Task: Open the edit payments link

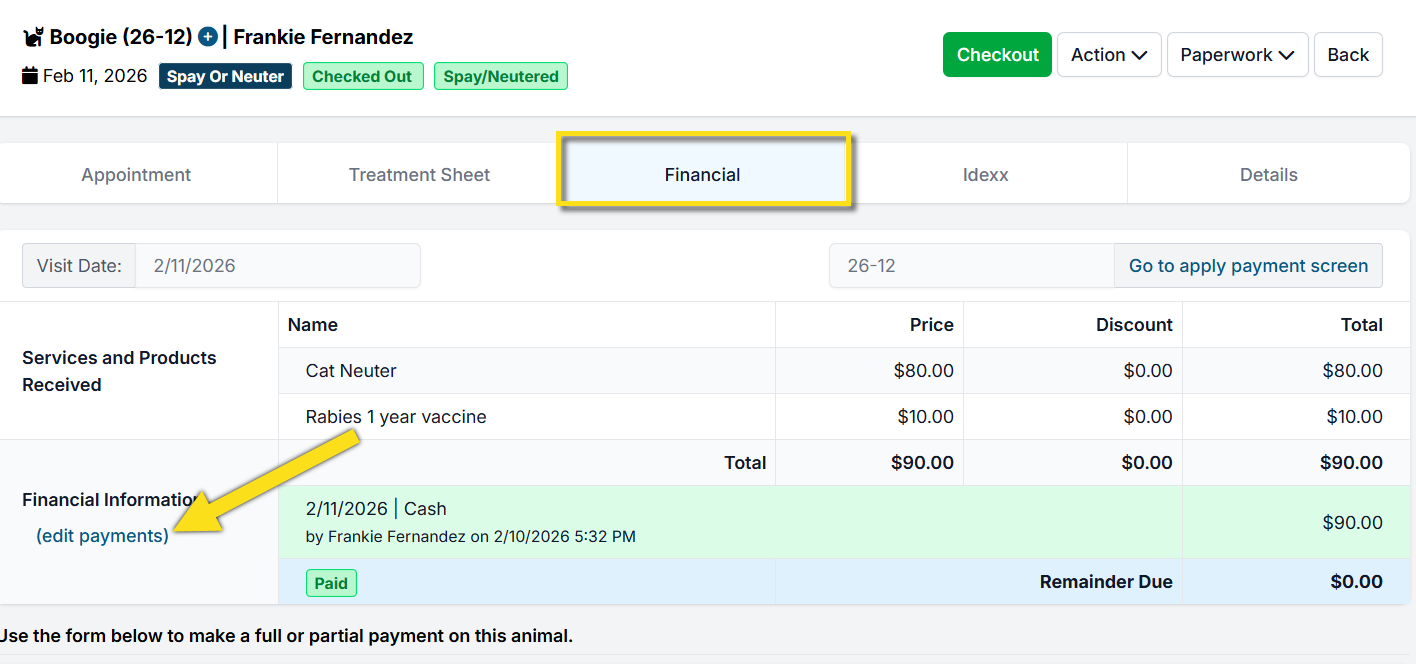Action: pos(102,536)
